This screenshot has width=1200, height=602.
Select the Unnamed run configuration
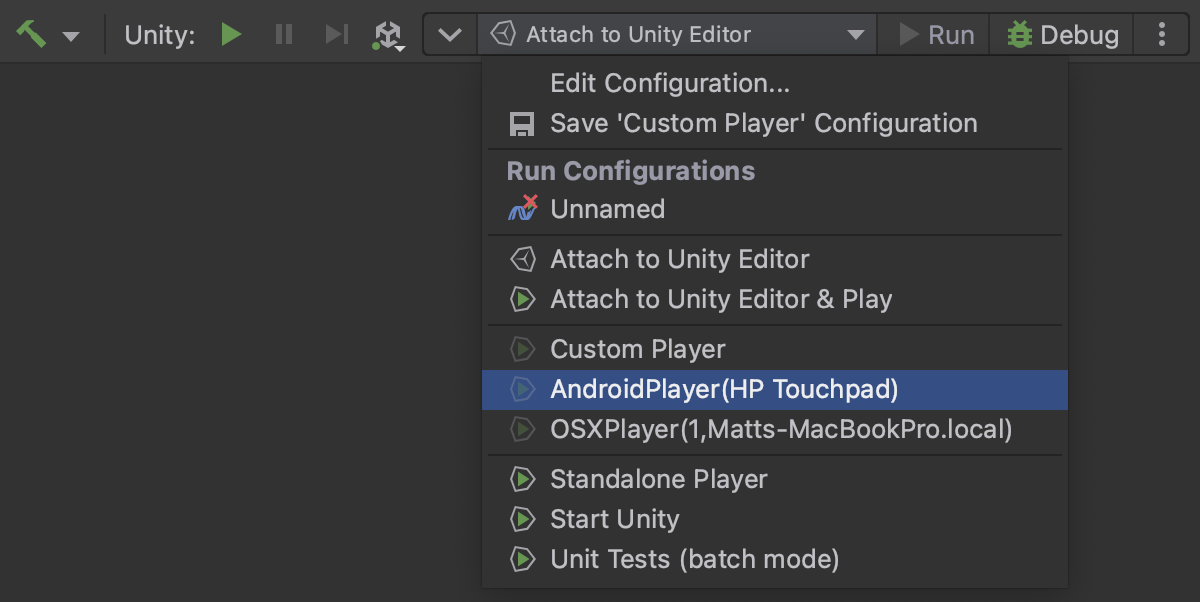tap(607, 209)
